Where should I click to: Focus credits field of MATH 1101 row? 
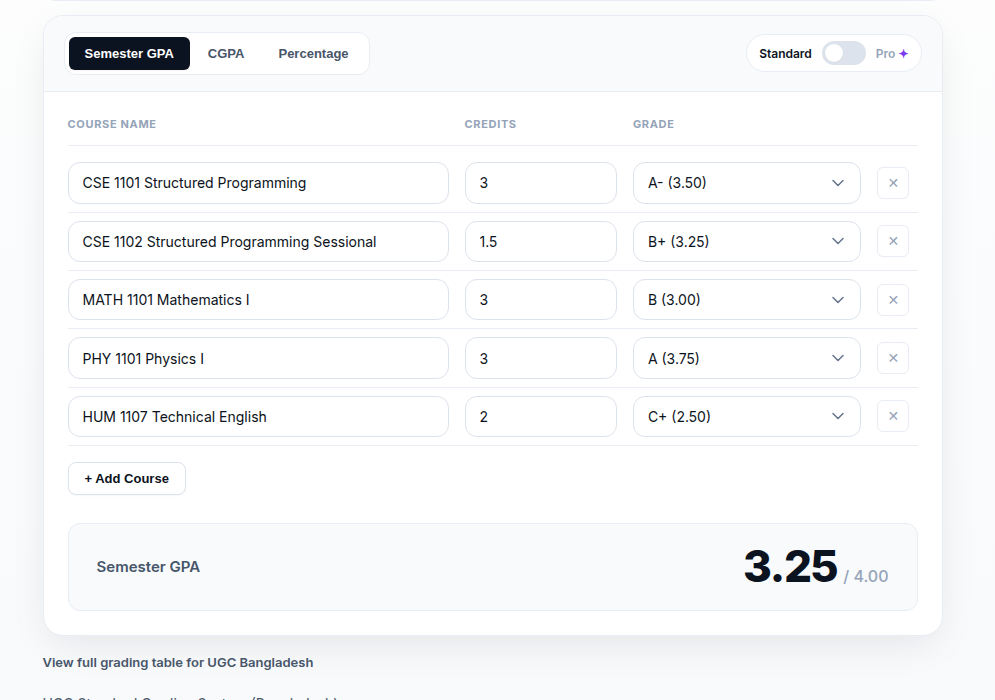pyautogui.click(x=541, y=300)
